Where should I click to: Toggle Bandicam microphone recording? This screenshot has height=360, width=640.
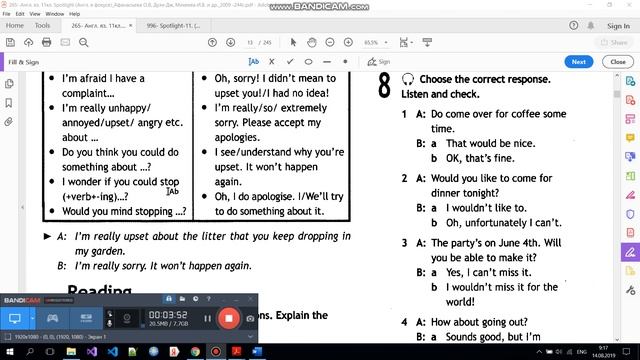pos(109,323)
